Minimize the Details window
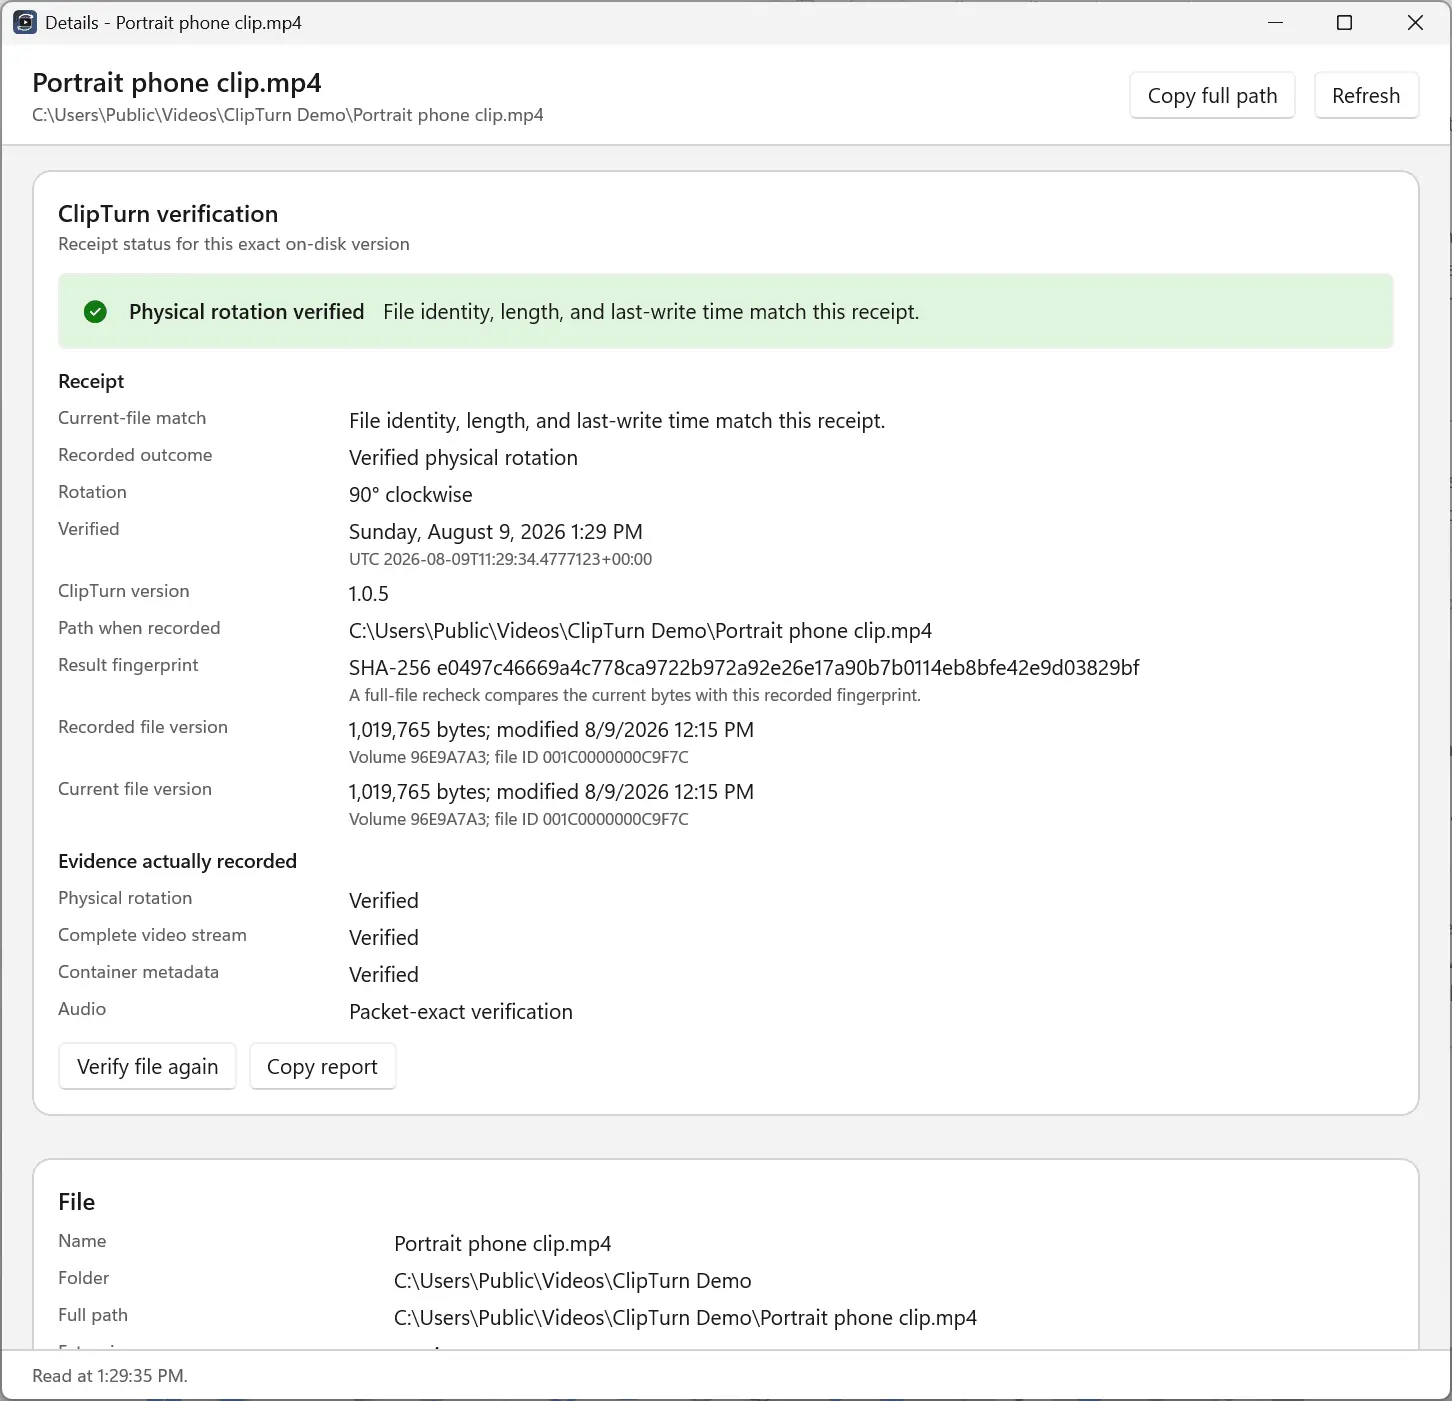This screenshot has width=1452, height=1401. pos(1275,22)
